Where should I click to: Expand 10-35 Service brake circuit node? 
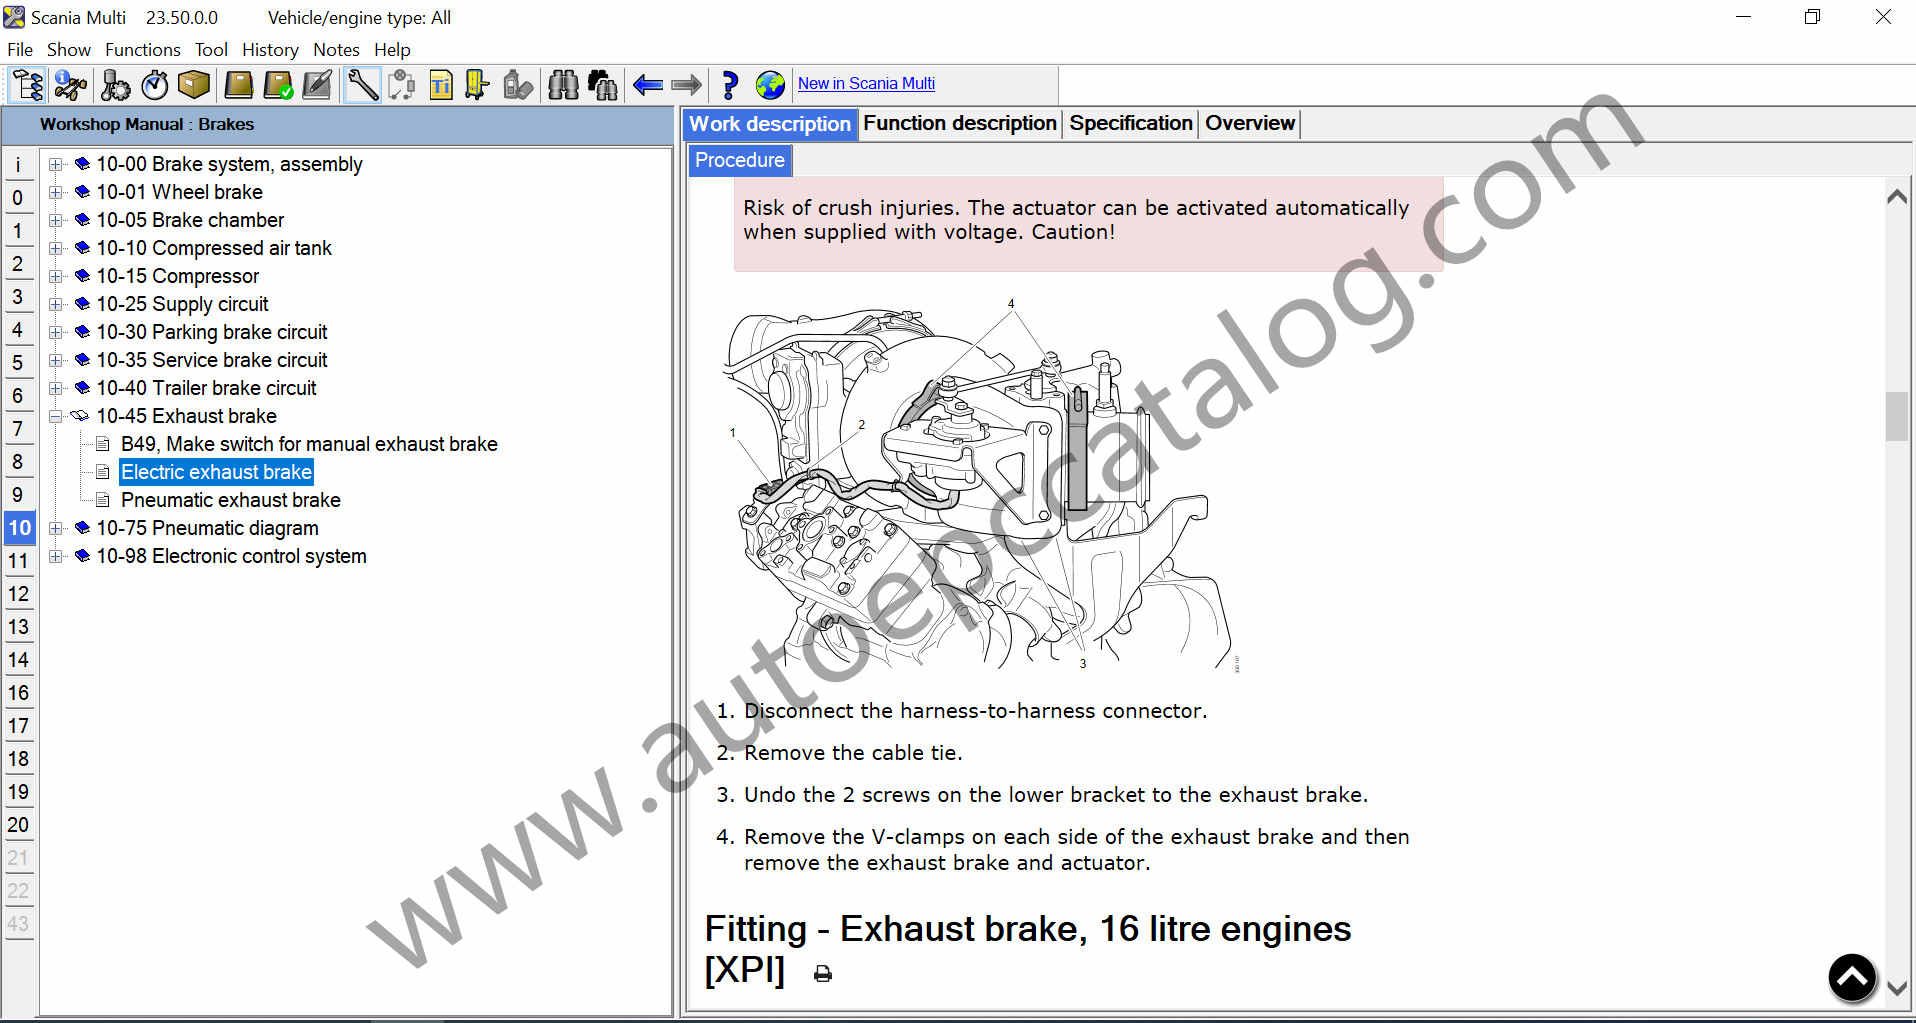[56, 360]
